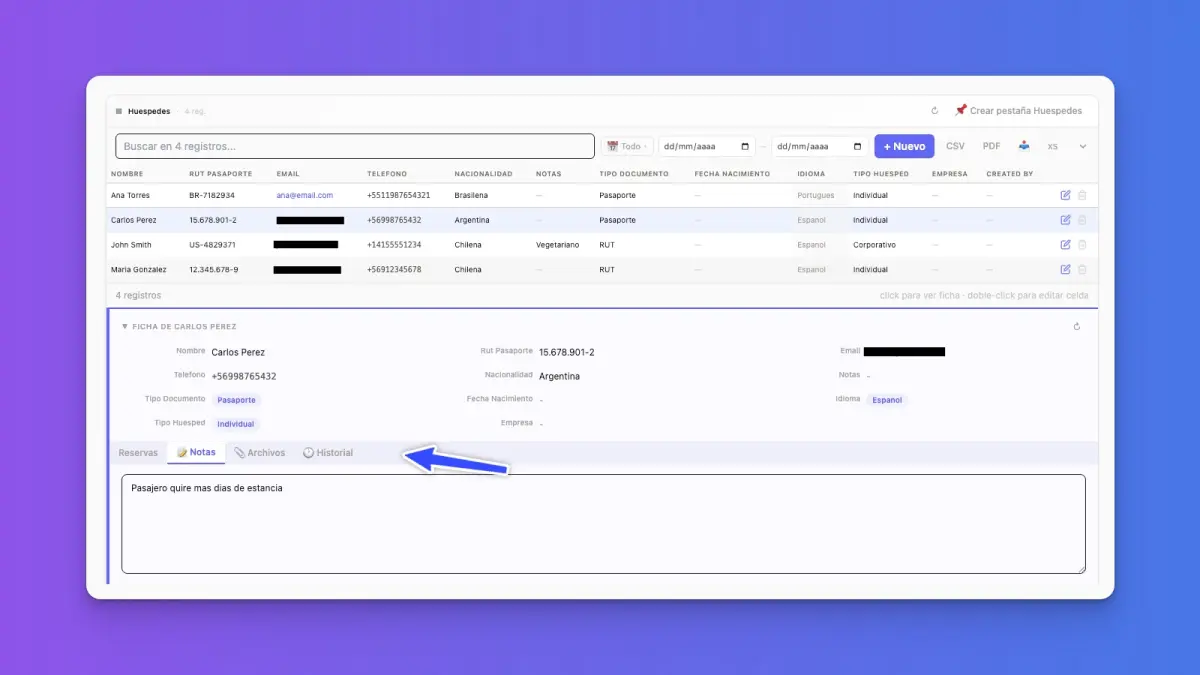Select the Notas tab
1200x675 pixels.
(x=196, y=453)
